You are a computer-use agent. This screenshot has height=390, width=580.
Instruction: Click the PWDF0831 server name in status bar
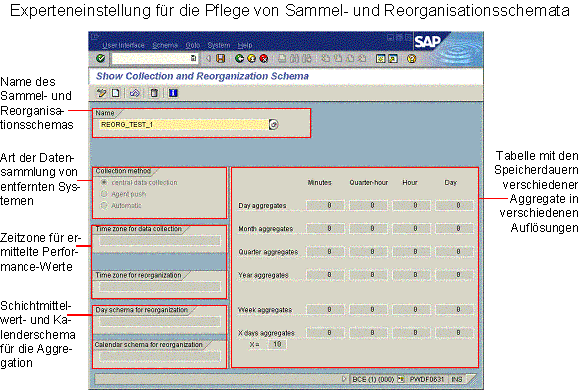point(426,379)
